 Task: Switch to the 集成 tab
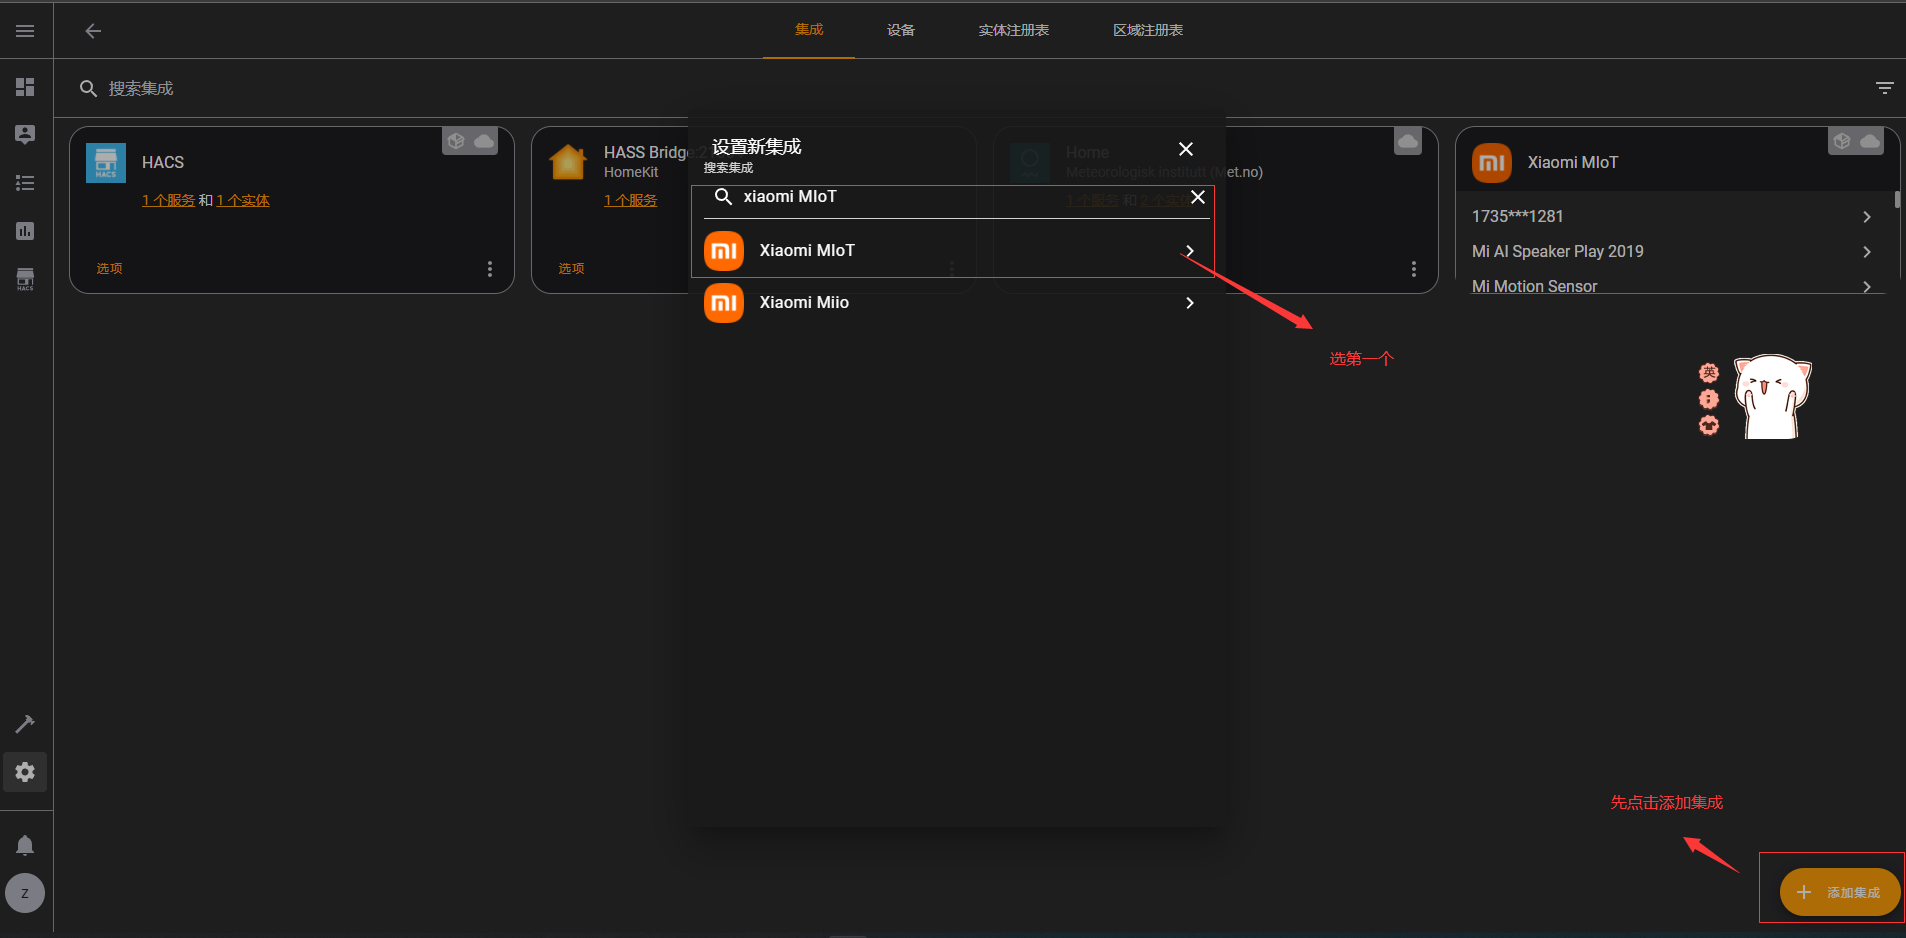[x=809, y=30]
